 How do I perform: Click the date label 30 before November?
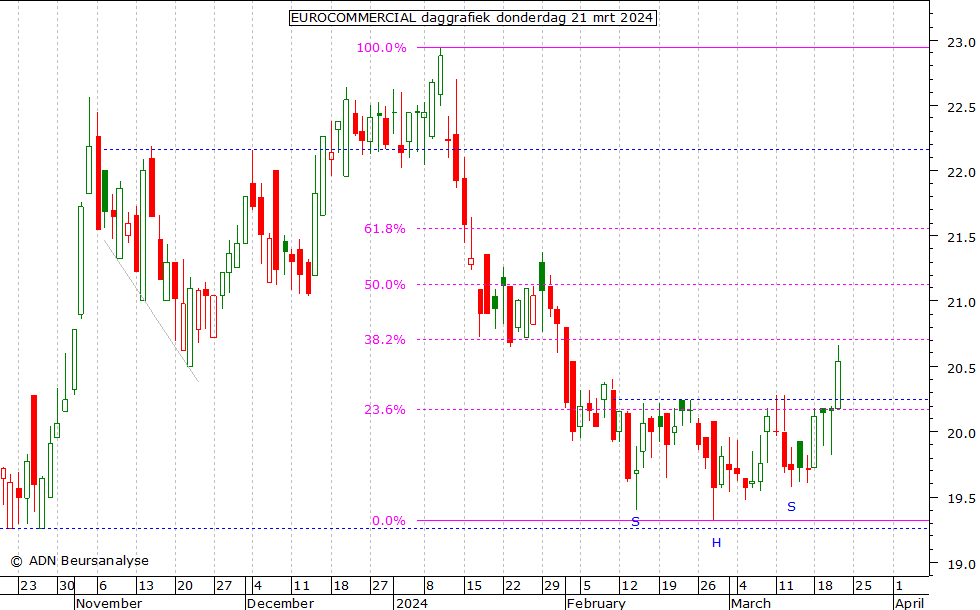pos(67,586)
